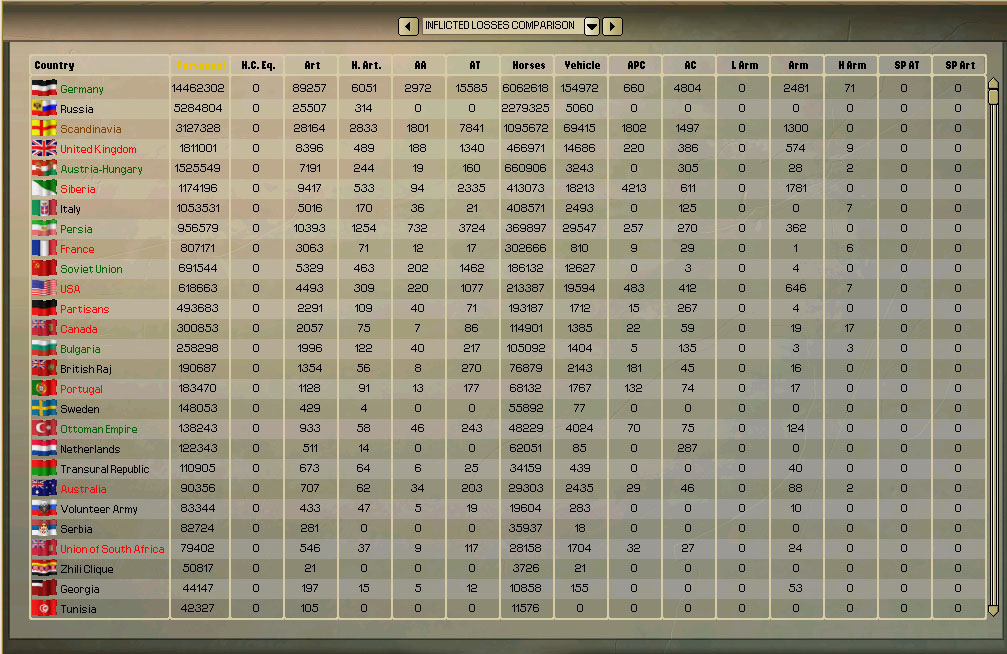Sort by AC column header

pyautogui.click(x=690, y=66)
